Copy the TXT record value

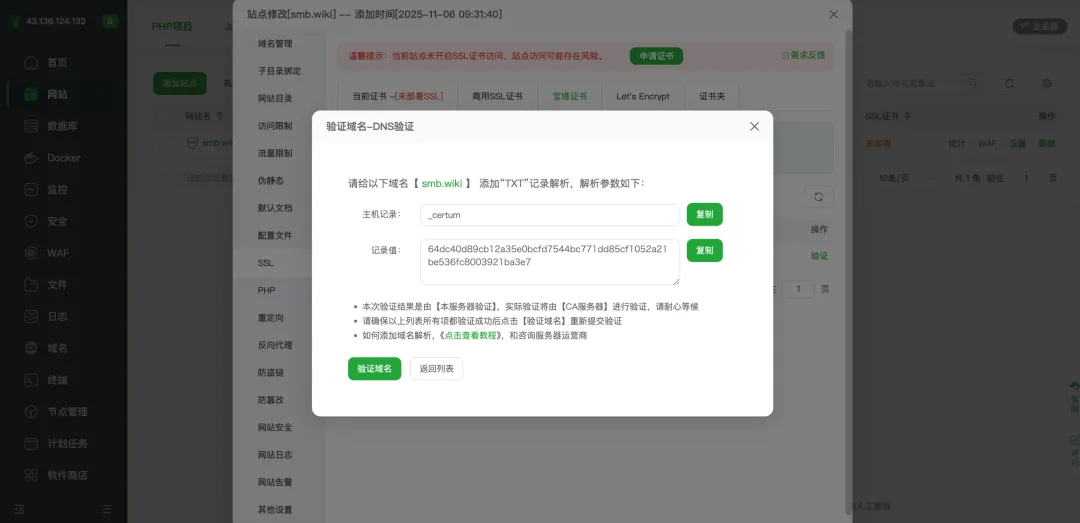tap(704, 250)
